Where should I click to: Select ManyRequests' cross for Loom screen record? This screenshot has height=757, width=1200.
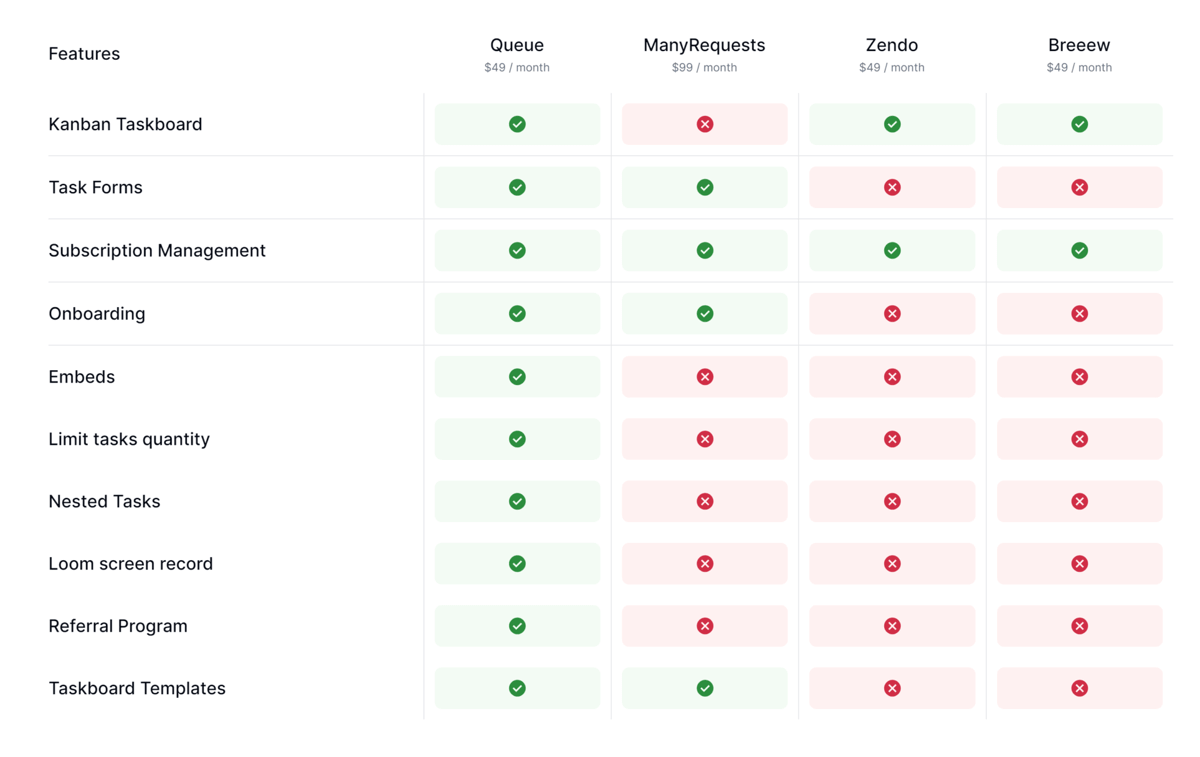[x=705, y=563]
